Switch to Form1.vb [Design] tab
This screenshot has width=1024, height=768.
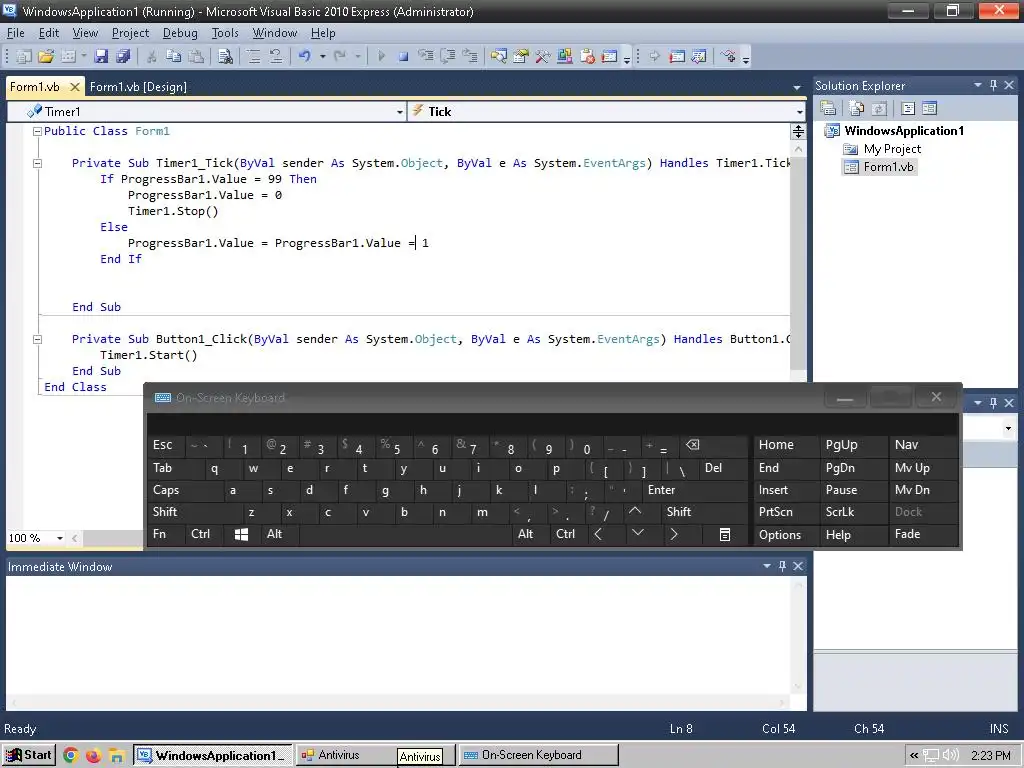138,87
